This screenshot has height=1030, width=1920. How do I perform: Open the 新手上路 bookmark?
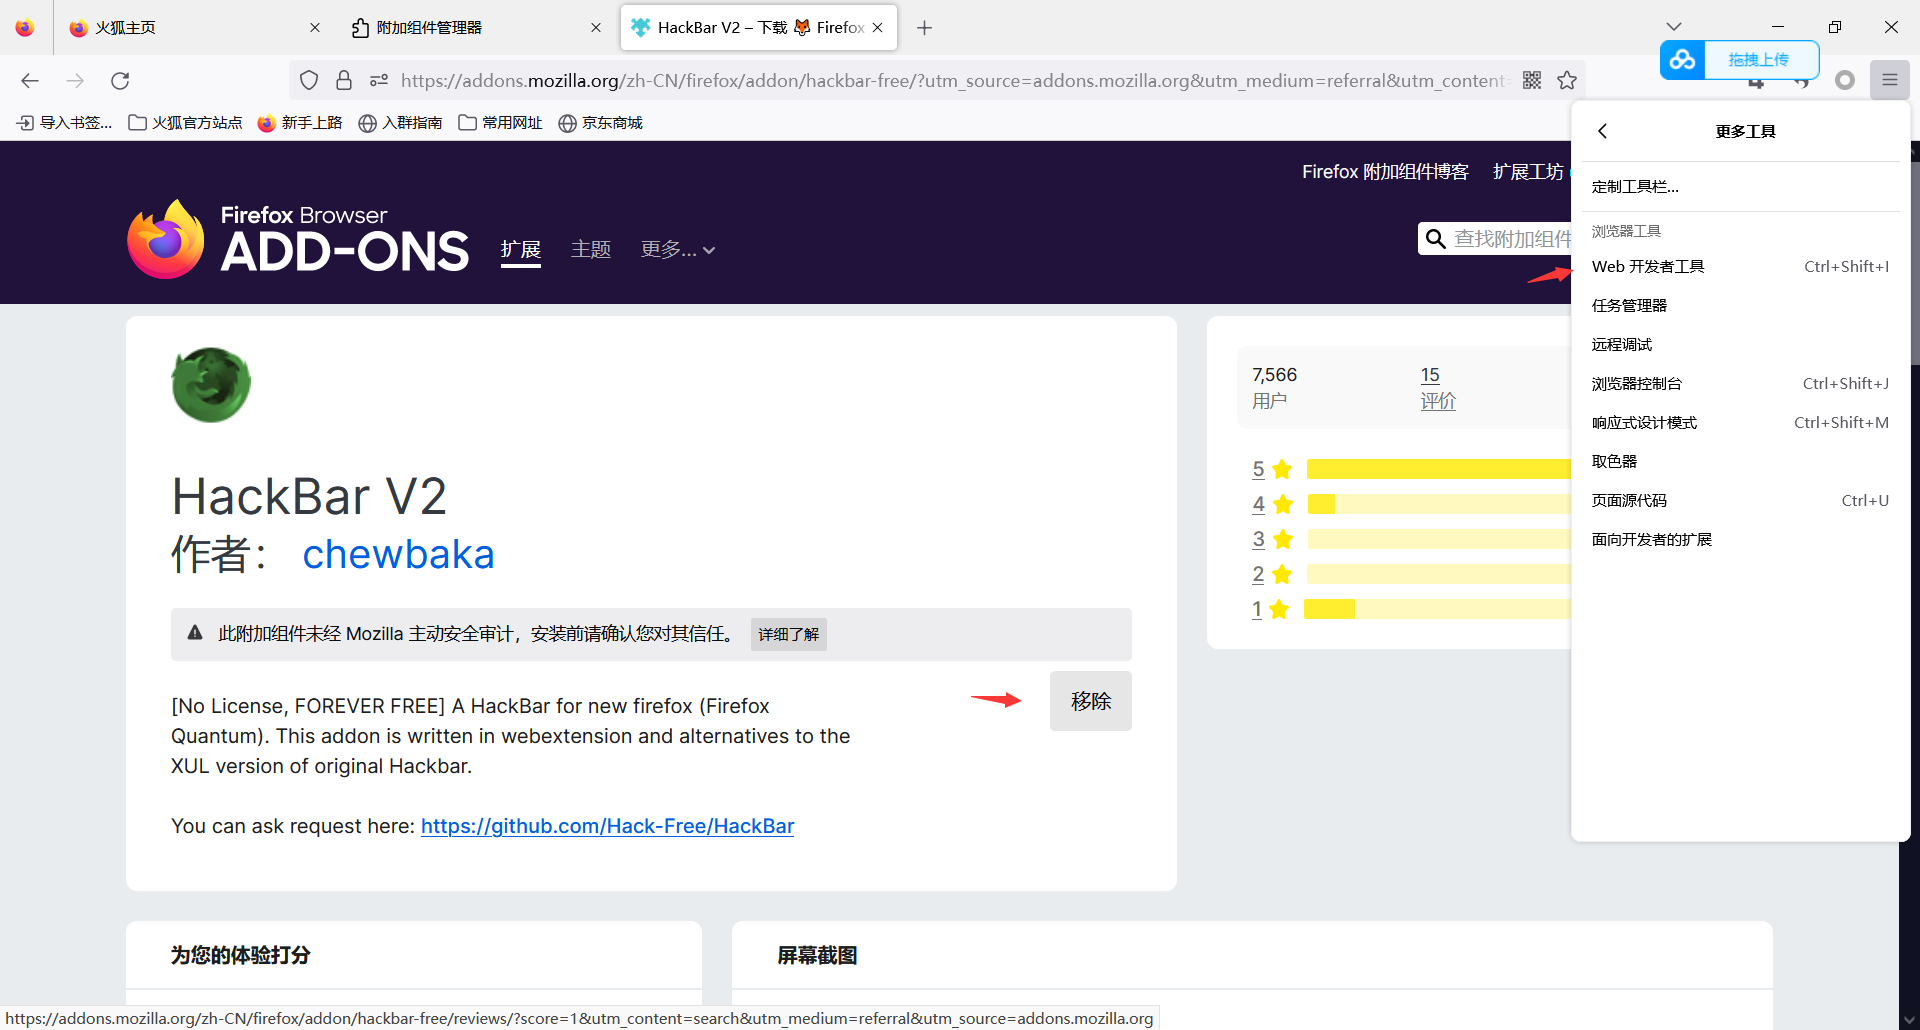pyautogui.click(x=300, y=123)
